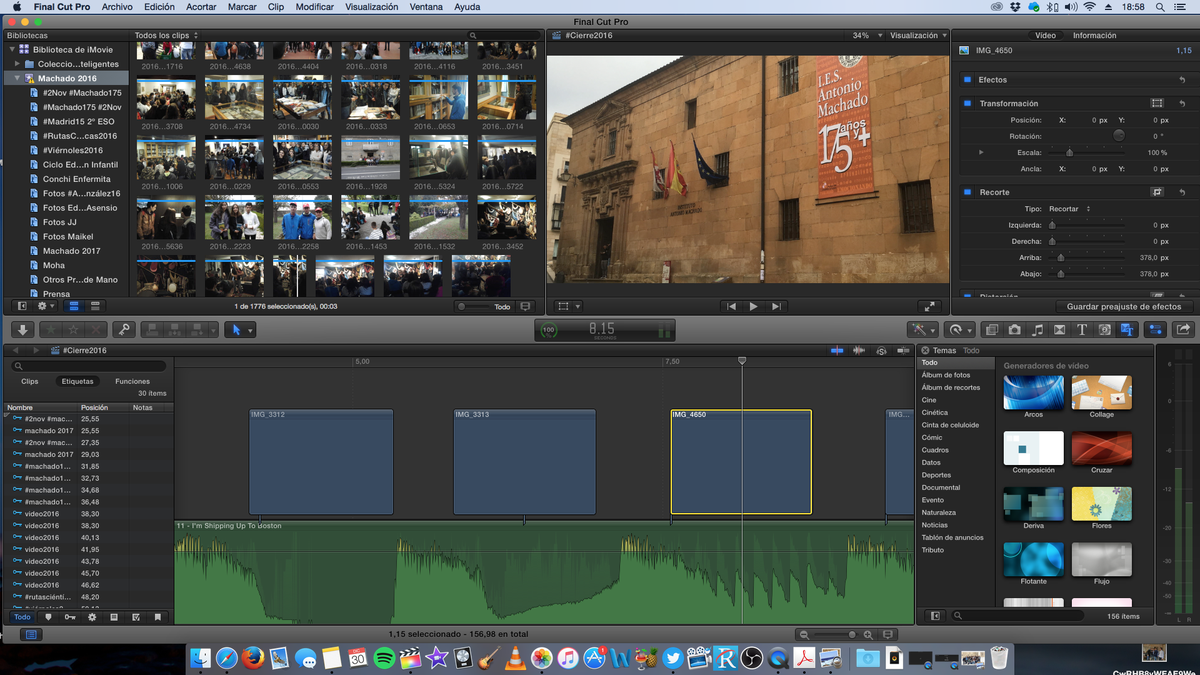The height and width of the screenshot is (675, 1200).
Task: Reject the selection with the red X button
Action: click(x=96, y=329)
